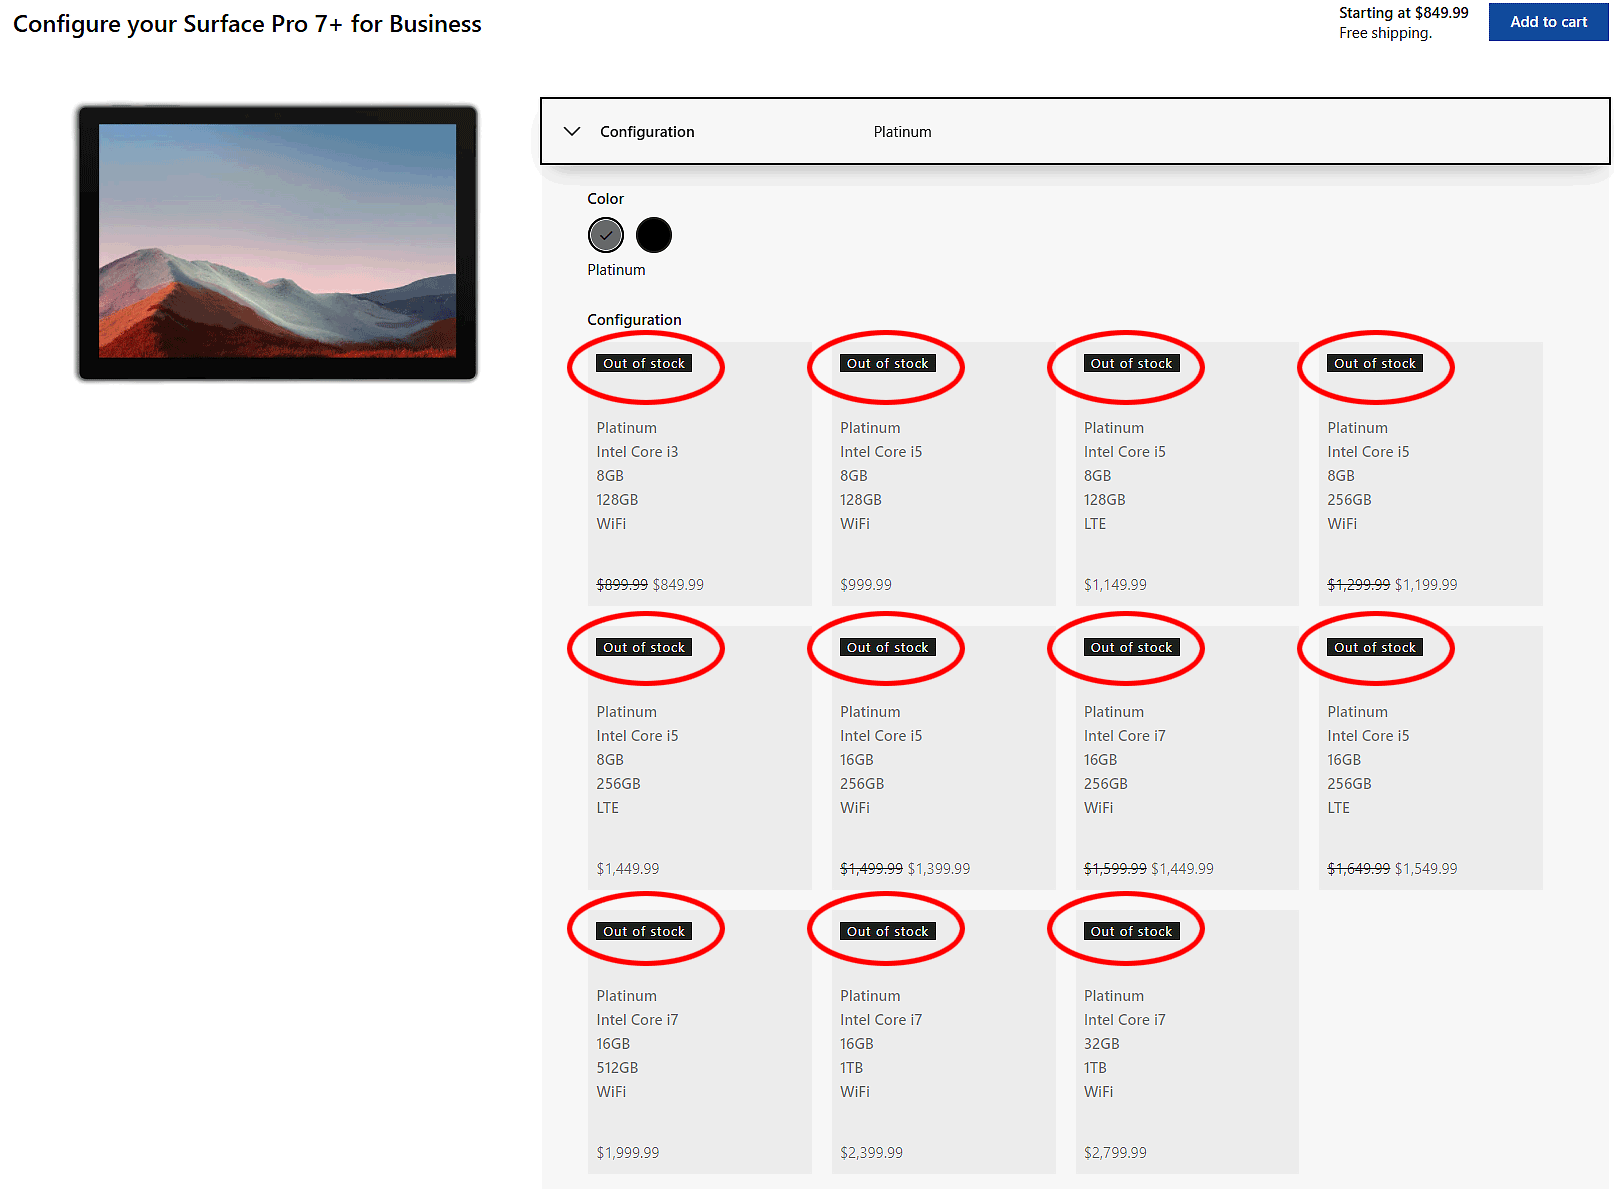This screenshot has height=1189, width=1614.
Task: Click the $1,999.99 price text
Action: (628, 1153)
